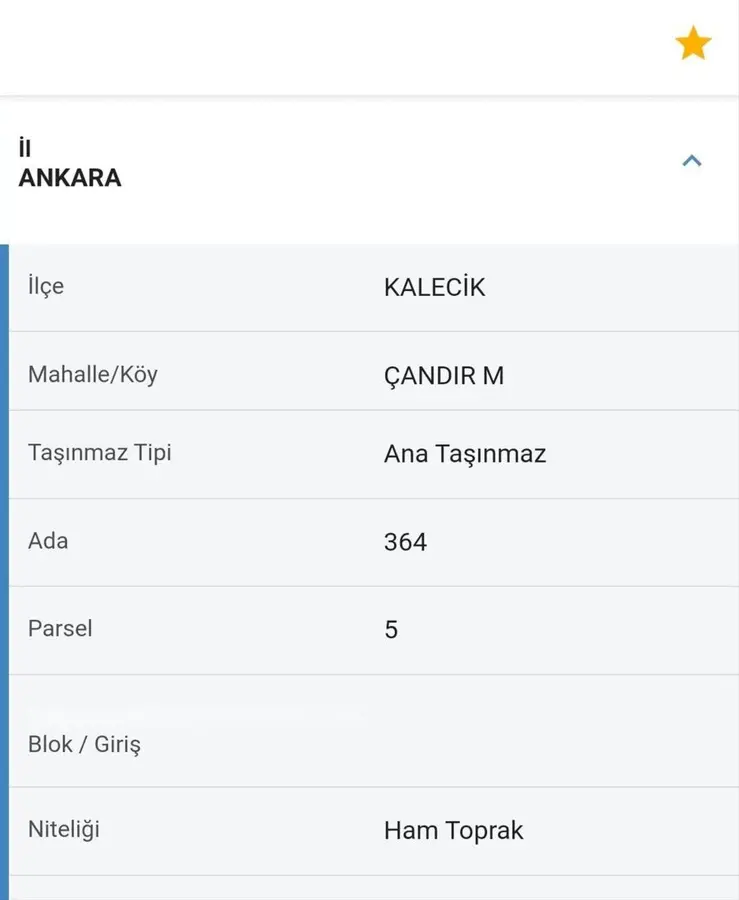Collapse the İl ANKARA section chevron
The width and height of the screenshot is (739, 900).
691,161
